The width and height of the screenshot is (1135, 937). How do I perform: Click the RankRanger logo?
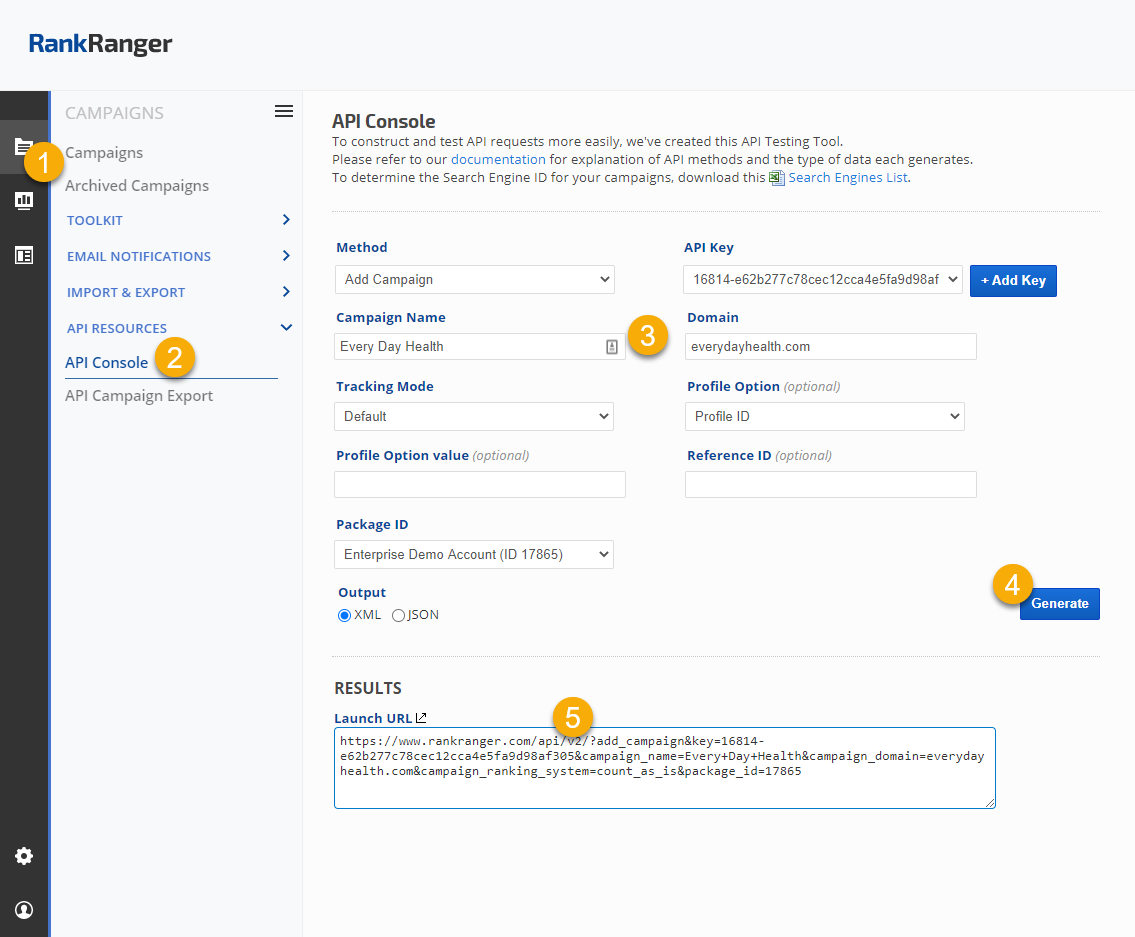(100, 44)
